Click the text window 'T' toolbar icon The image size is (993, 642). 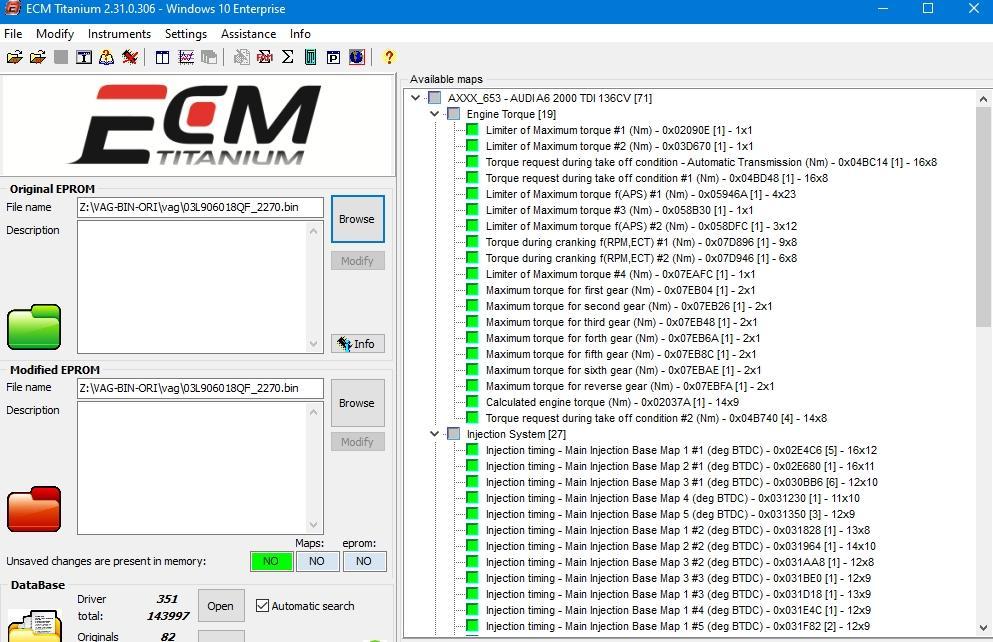(x=84, y=58)
